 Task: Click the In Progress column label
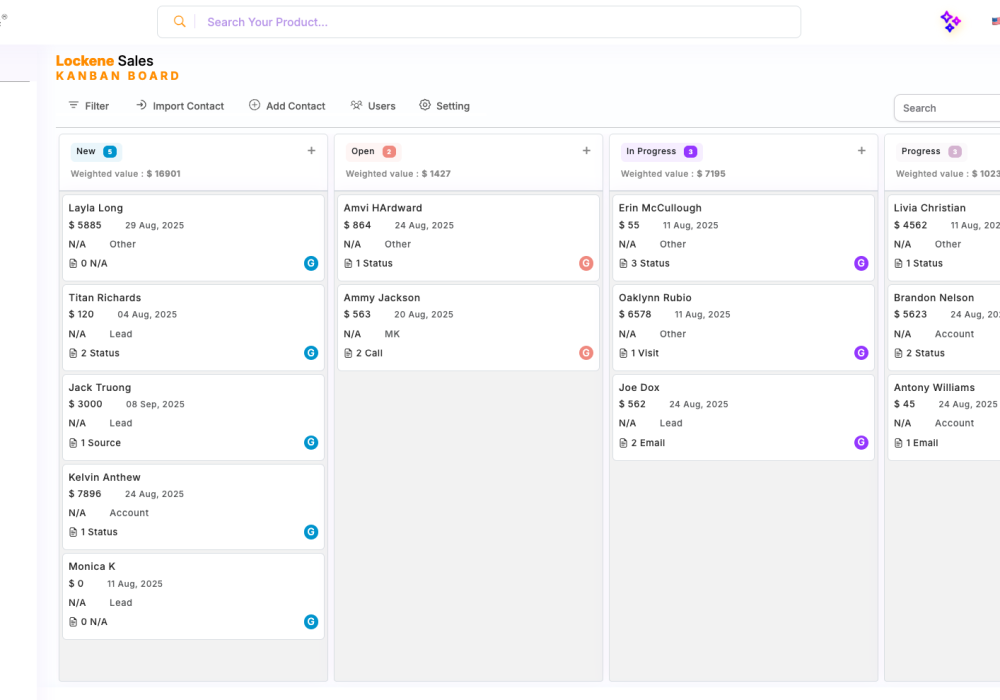(x=651, y=151)
